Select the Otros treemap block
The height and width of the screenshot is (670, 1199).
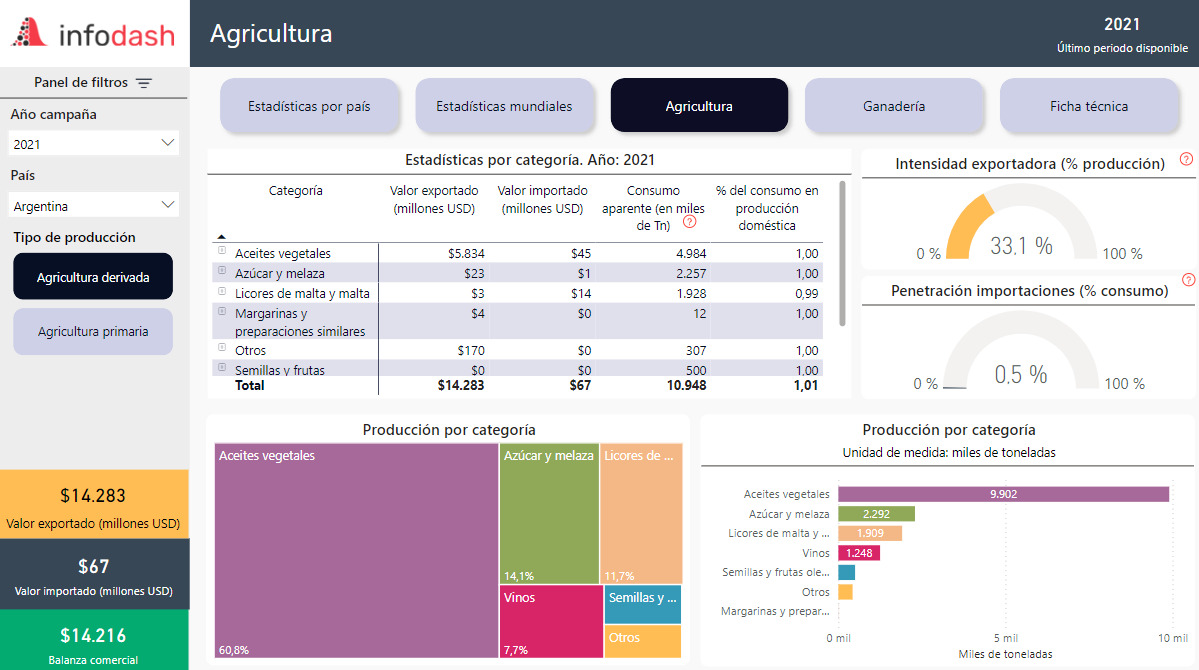[x=642, y=642]
